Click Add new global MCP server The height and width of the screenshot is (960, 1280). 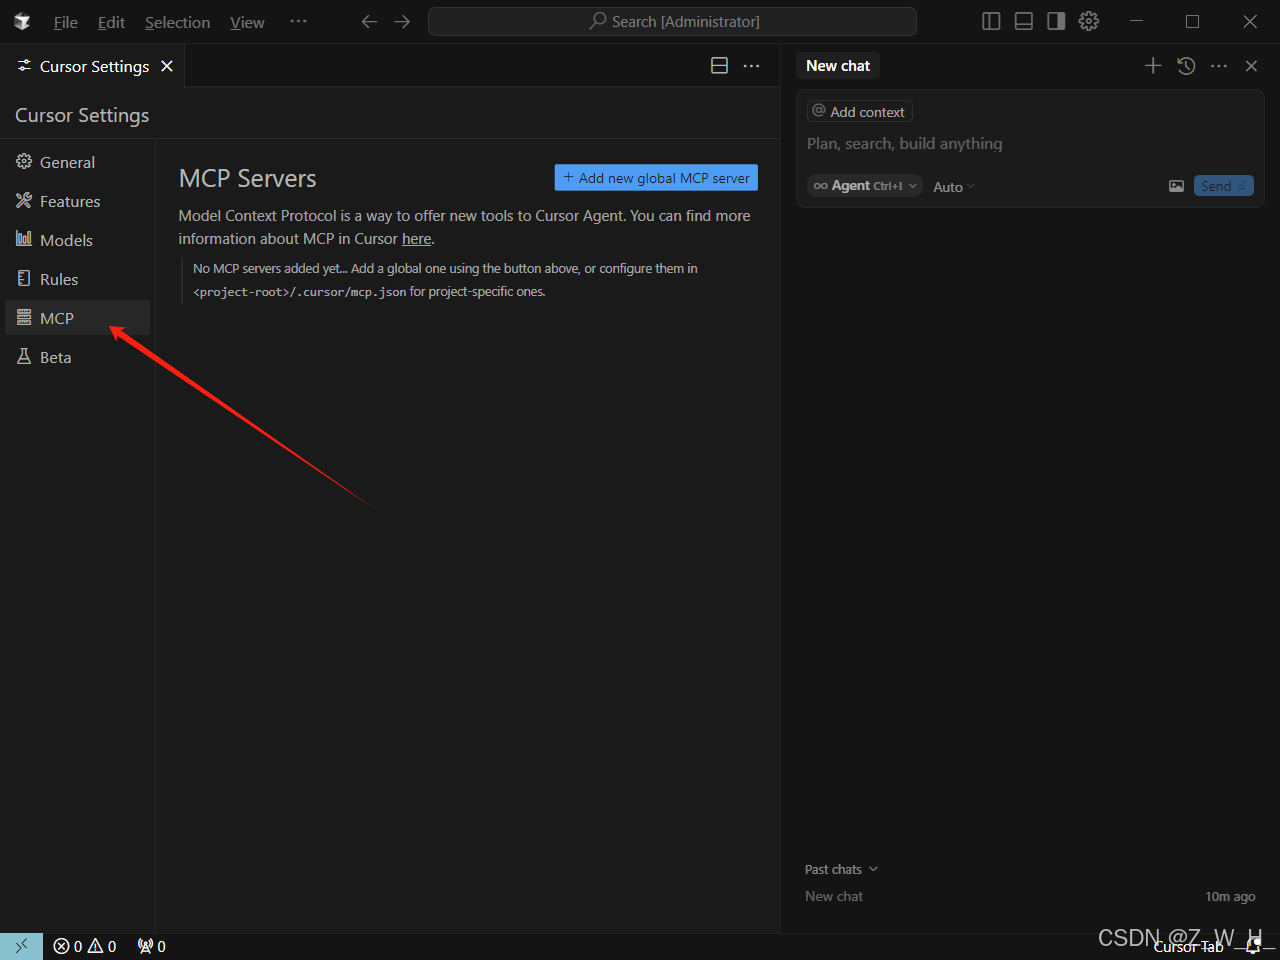point(656,178)
